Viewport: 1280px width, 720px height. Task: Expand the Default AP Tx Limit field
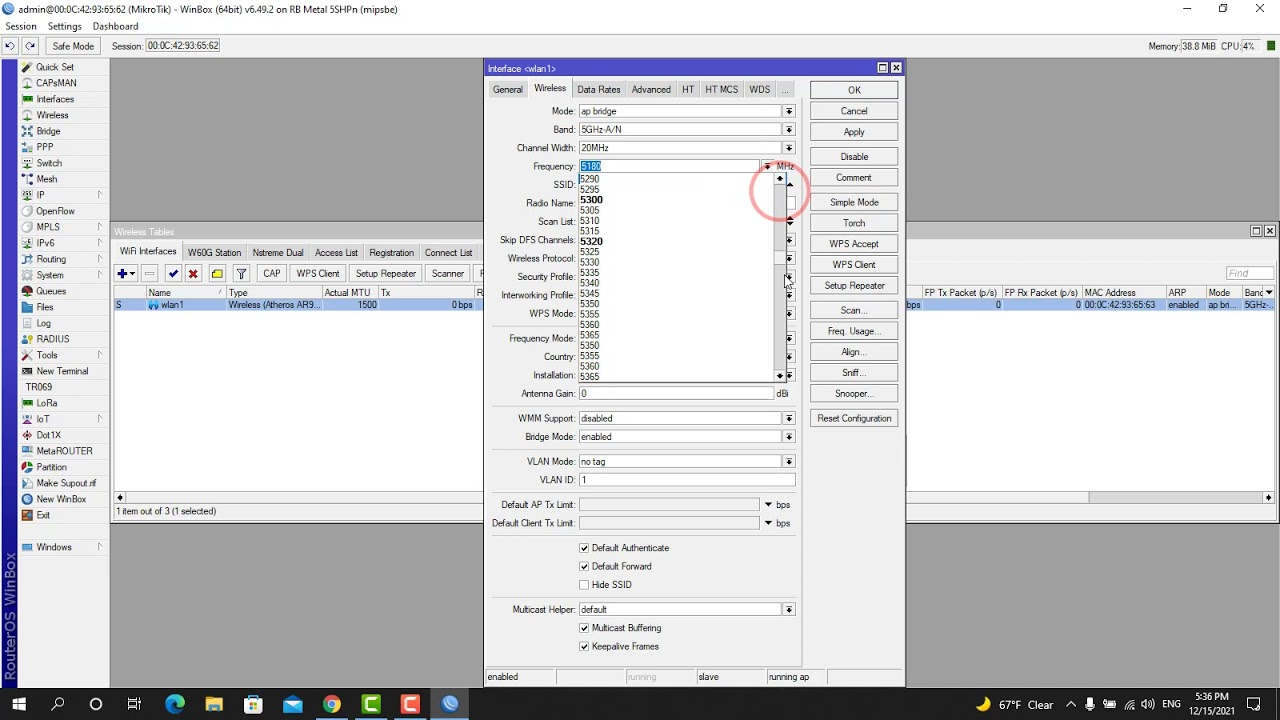tap(768, 505)
